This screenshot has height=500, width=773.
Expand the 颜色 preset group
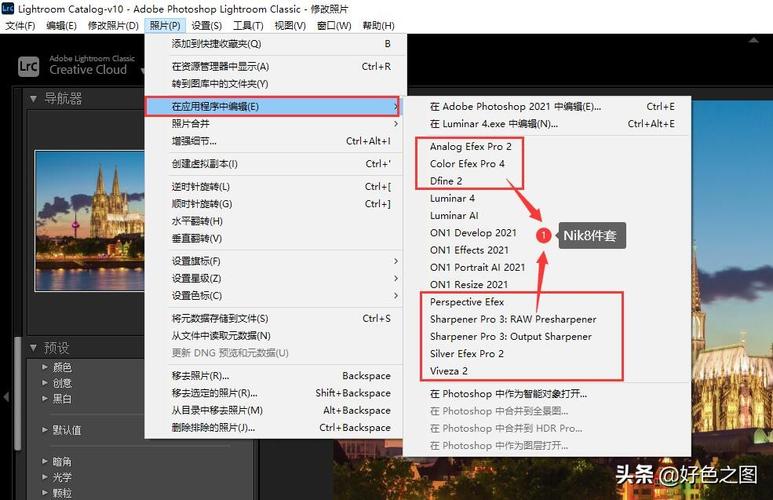click(45, 367)
